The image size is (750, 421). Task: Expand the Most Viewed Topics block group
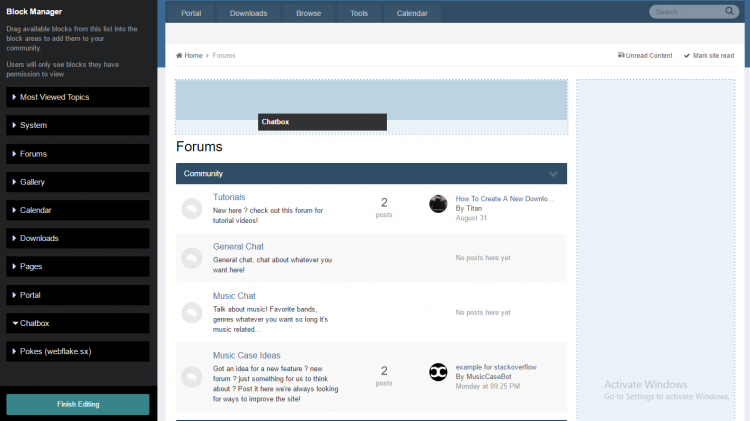[78, 97]
